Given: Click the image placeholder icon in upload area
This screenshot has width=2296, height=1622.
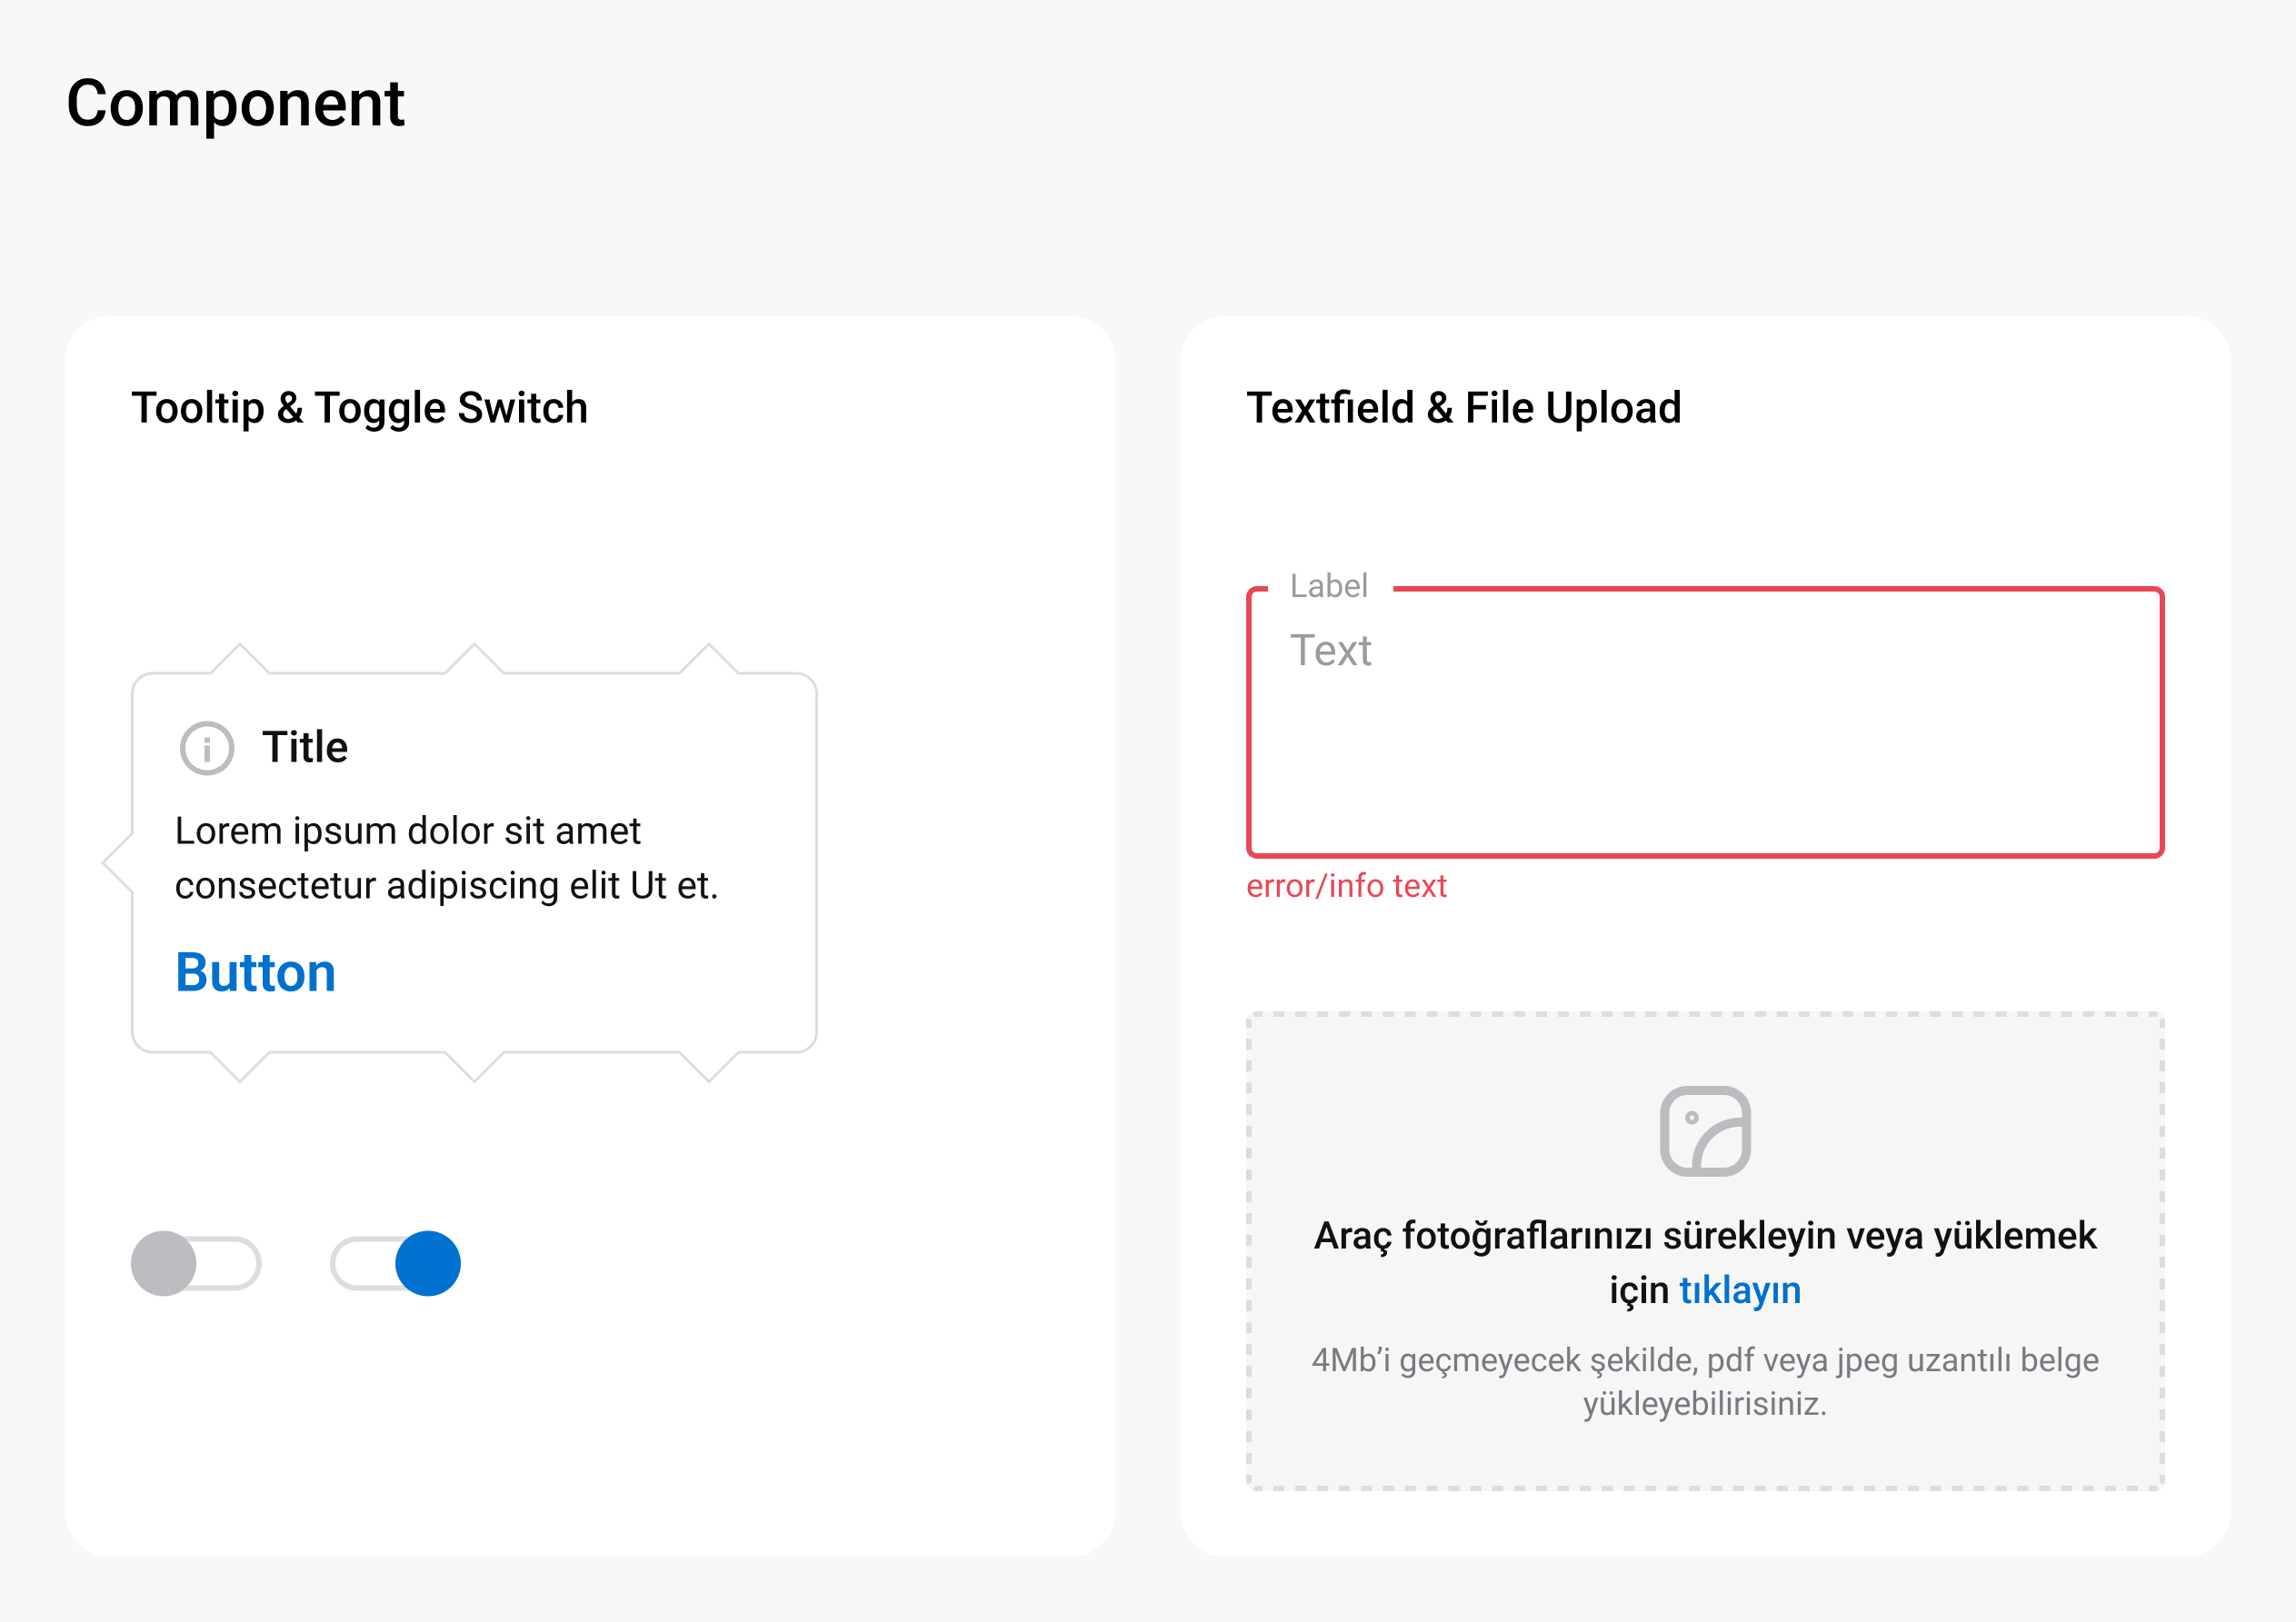Looking at the screenshot, I should (1705, 1131).
